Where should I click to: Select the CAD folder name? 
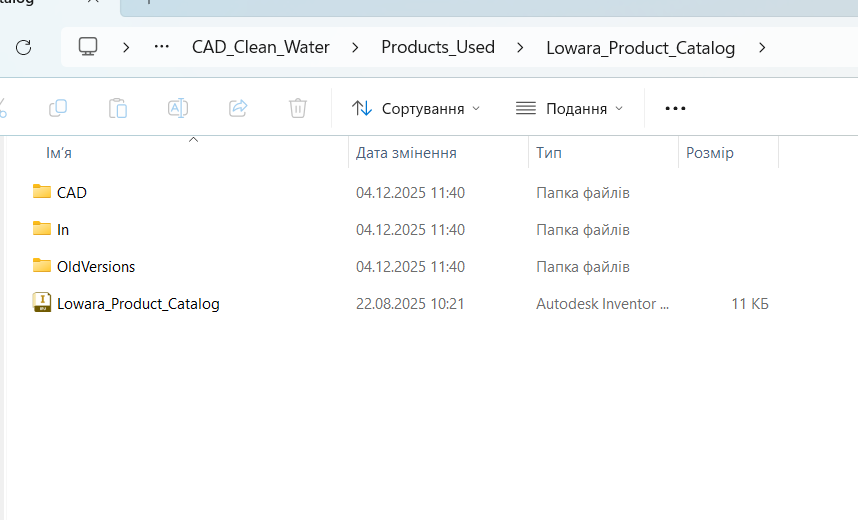click(x=72, y=193)
